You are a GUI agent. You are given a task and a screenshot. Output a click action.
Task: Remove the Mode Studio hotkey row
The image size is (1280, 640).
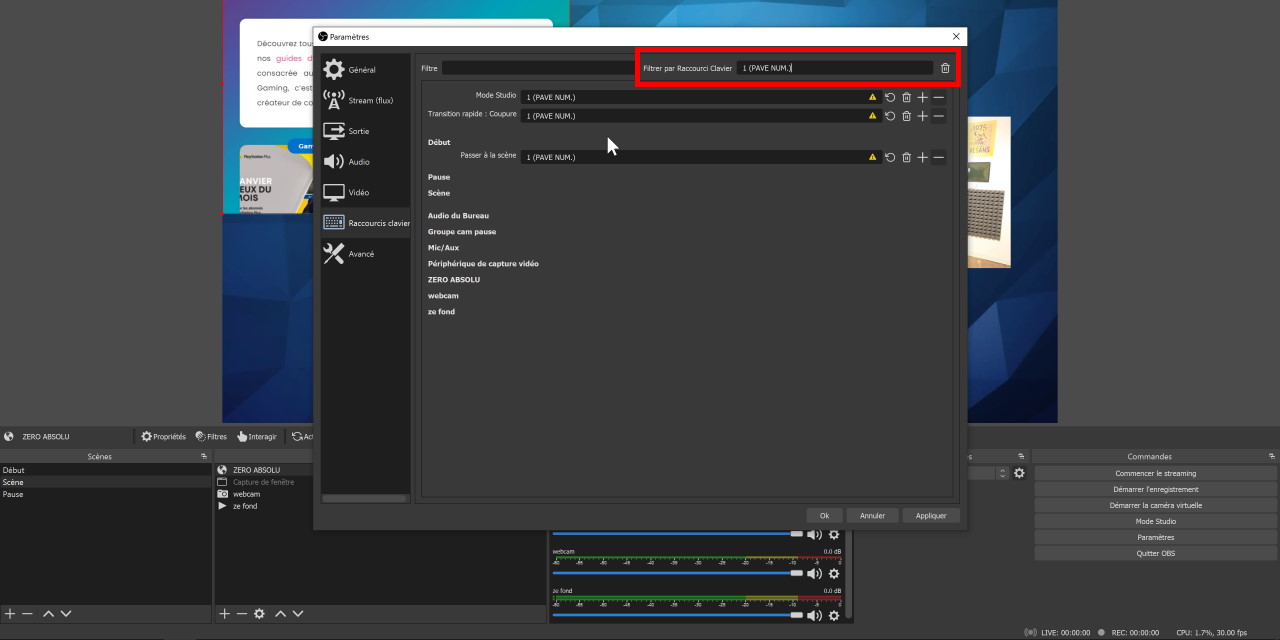point(938,97)
